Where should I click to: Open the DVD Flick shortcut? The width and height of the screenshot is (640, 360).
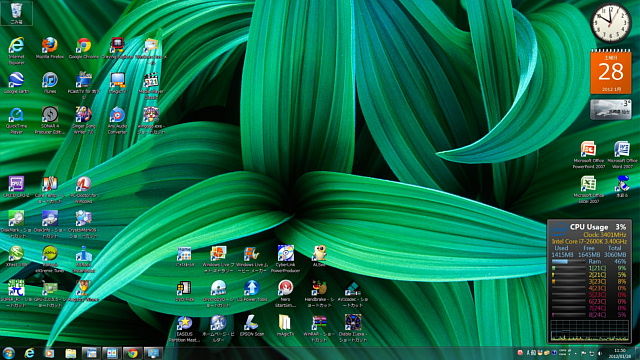coord(184,291)
